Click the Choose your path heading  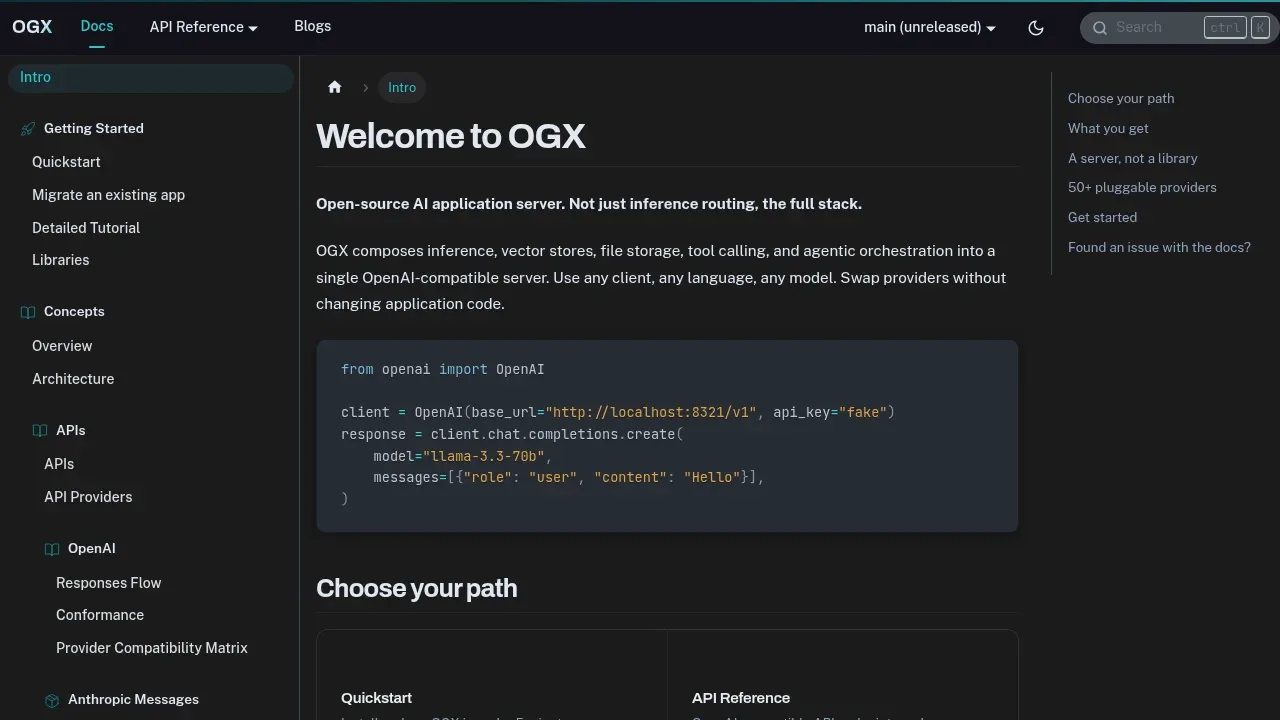417,588
